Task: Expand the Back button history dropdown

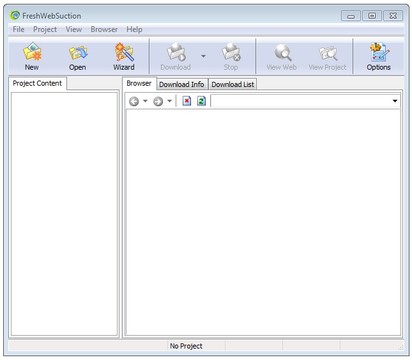Action: [145, 101]
